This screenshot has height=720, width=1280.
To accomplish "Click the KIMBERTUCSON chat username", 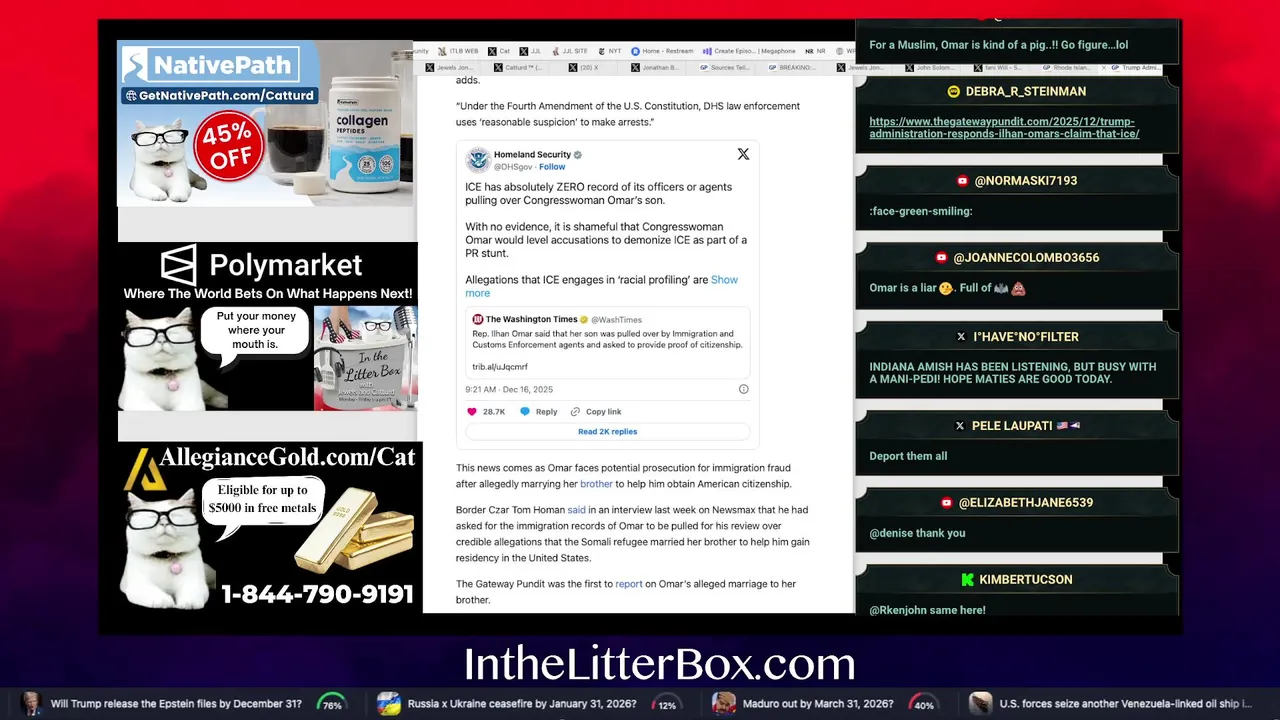I will 1026,580.
